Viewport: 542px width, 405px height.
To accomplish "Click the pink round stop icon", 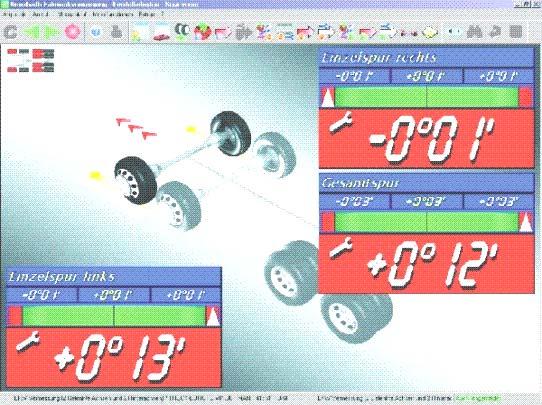I will click(x=73, y=32).
